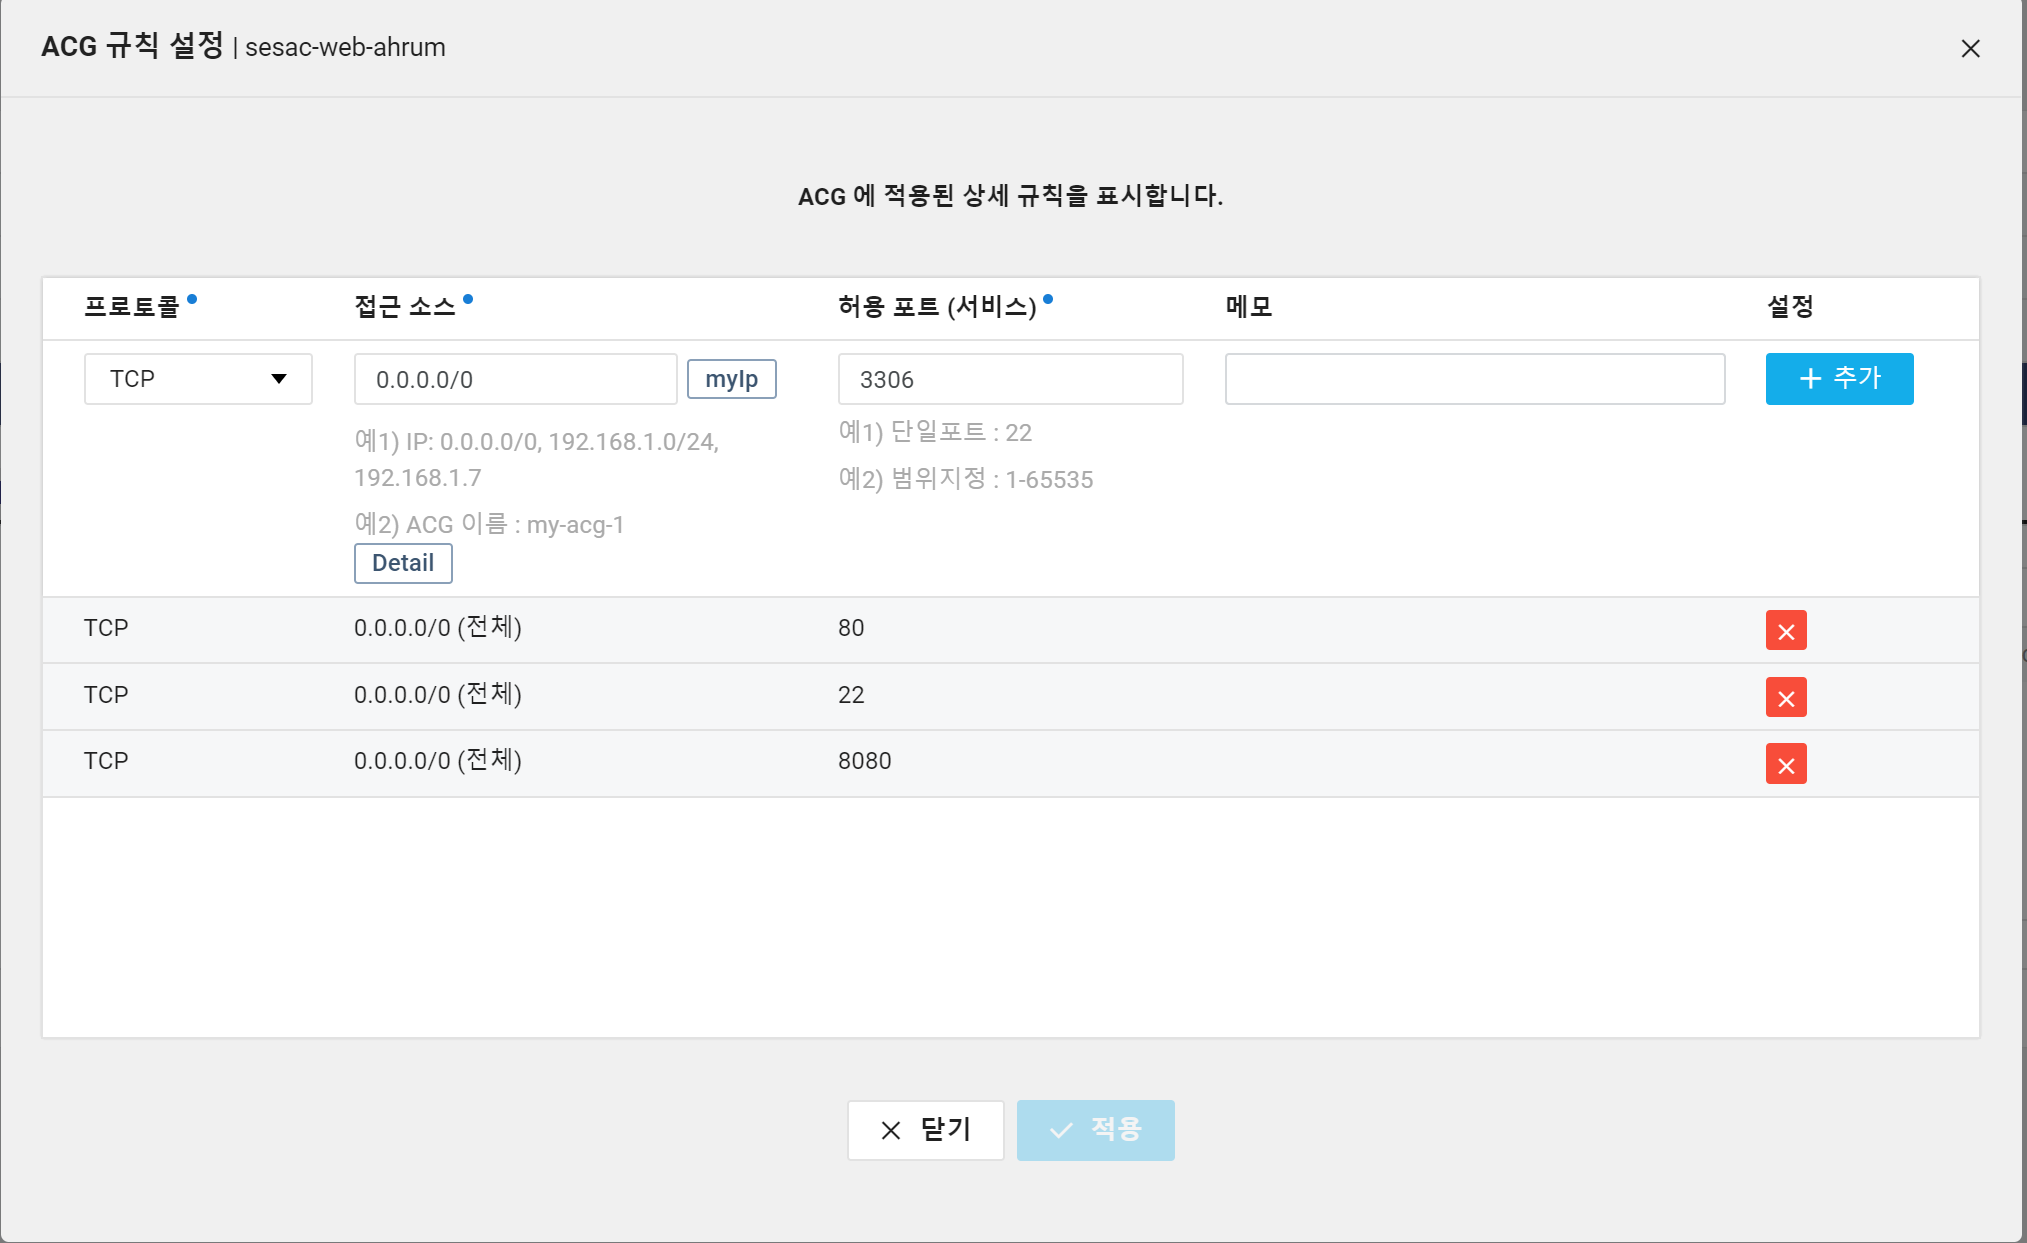Click the dropdown arrow beside TCP
The image size is (2027, 1243).
click(x=279, y=379)
